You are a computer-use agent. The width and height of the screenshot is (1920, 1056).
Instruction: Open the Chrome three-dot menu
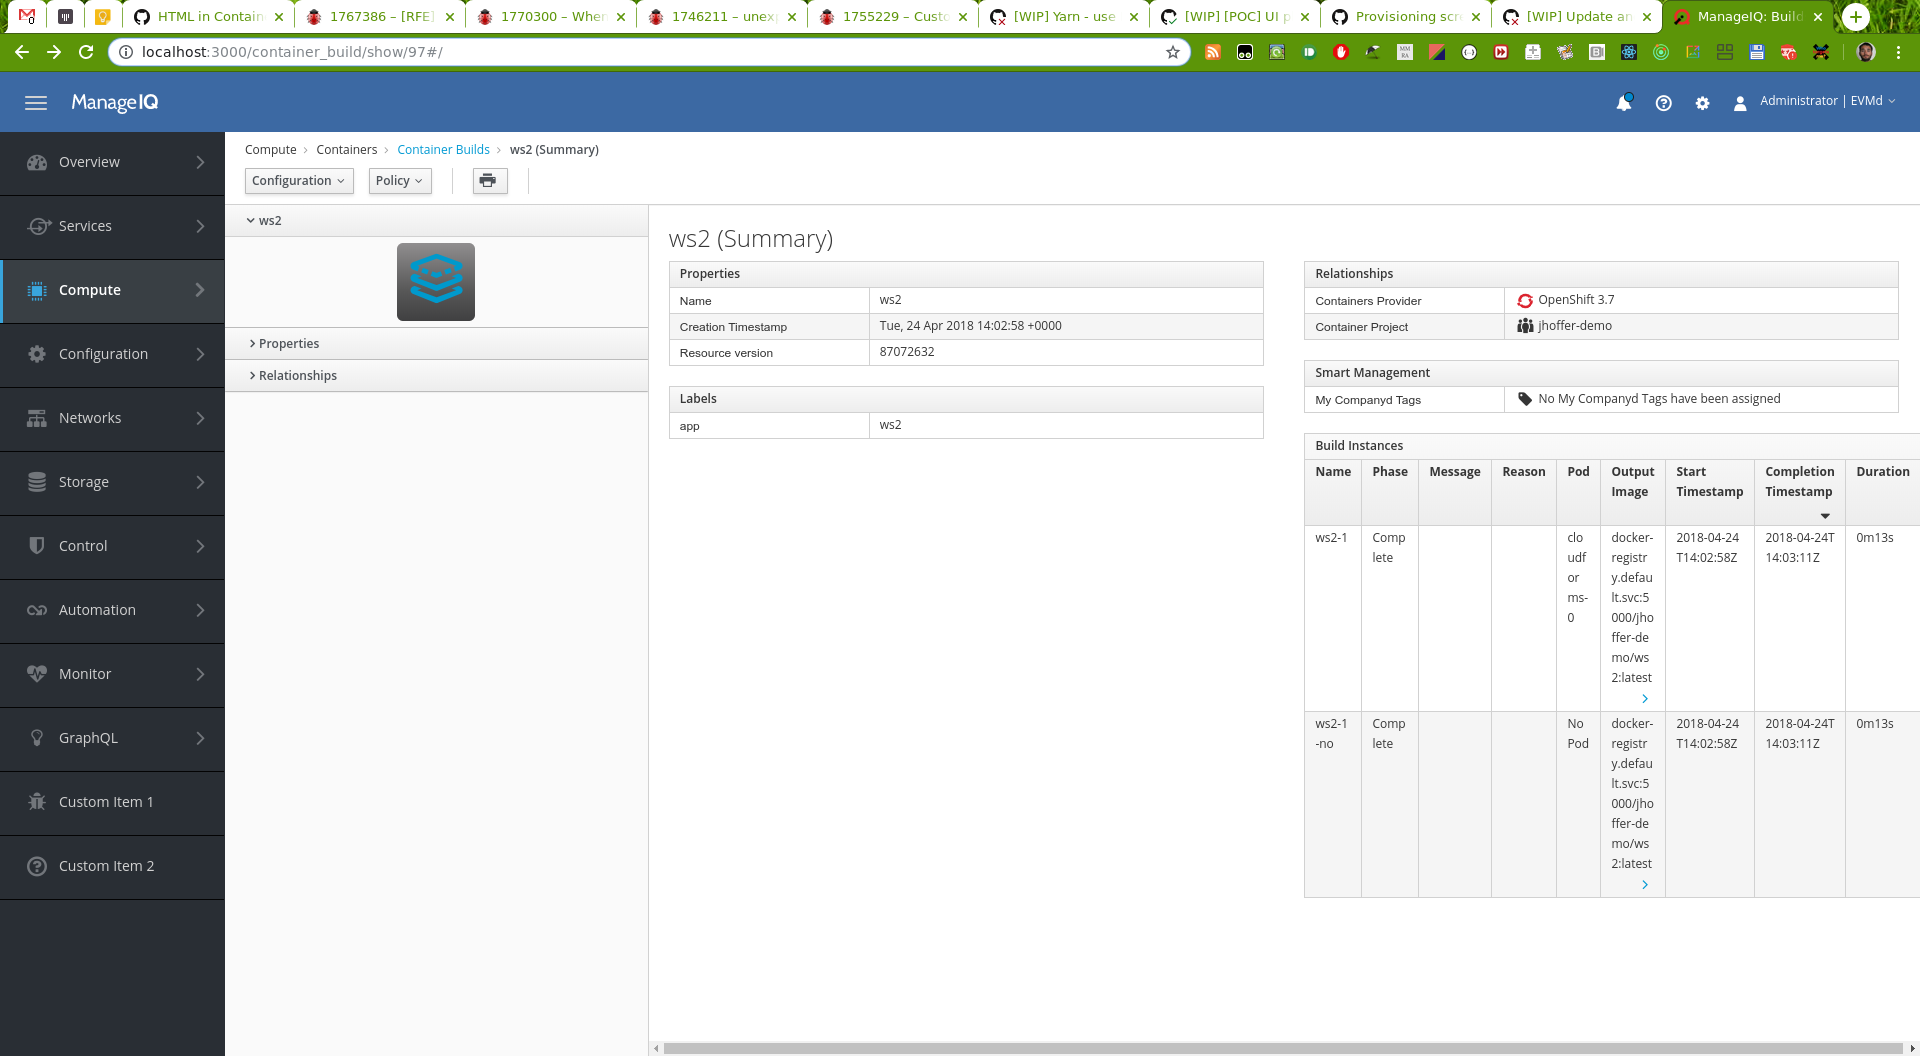point(1898,52)
